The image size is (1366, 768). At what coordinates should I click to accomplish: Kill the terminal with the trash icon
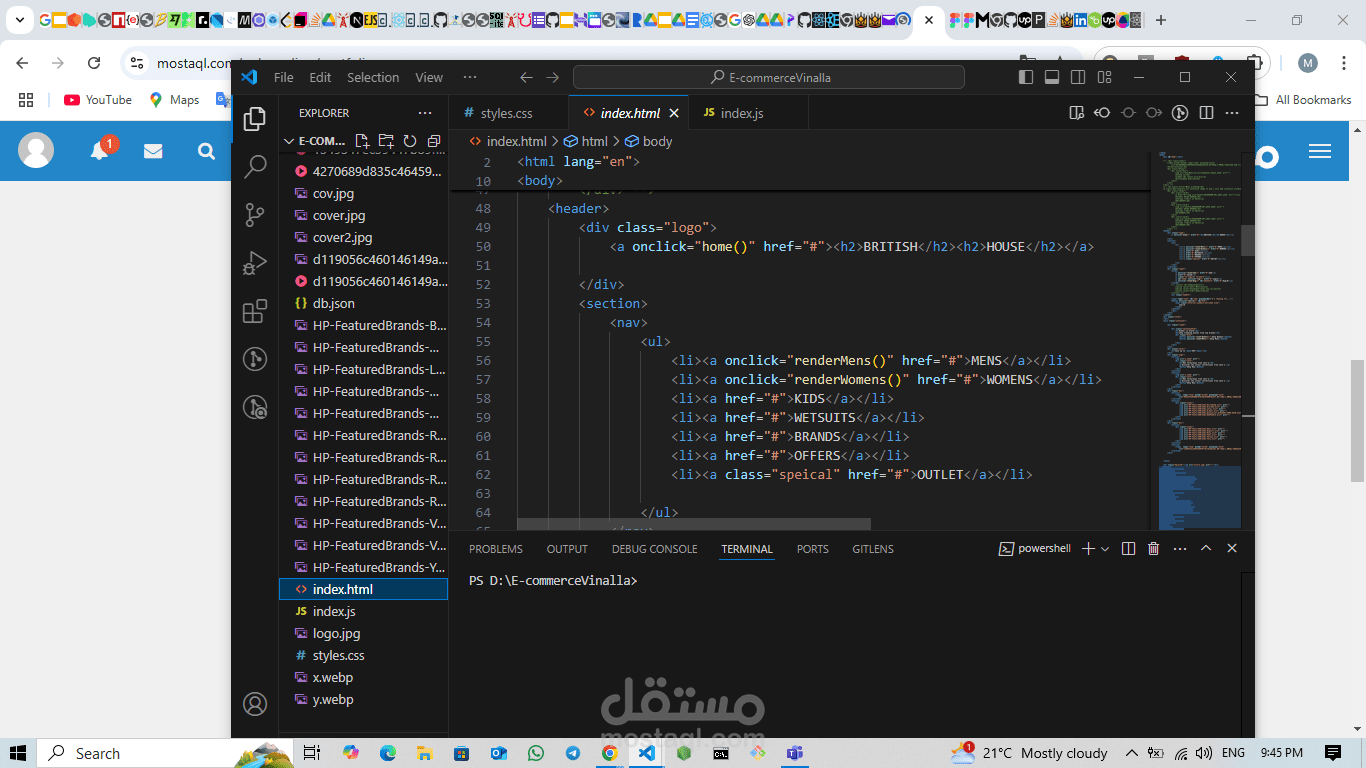click(x=1153, y=548)
